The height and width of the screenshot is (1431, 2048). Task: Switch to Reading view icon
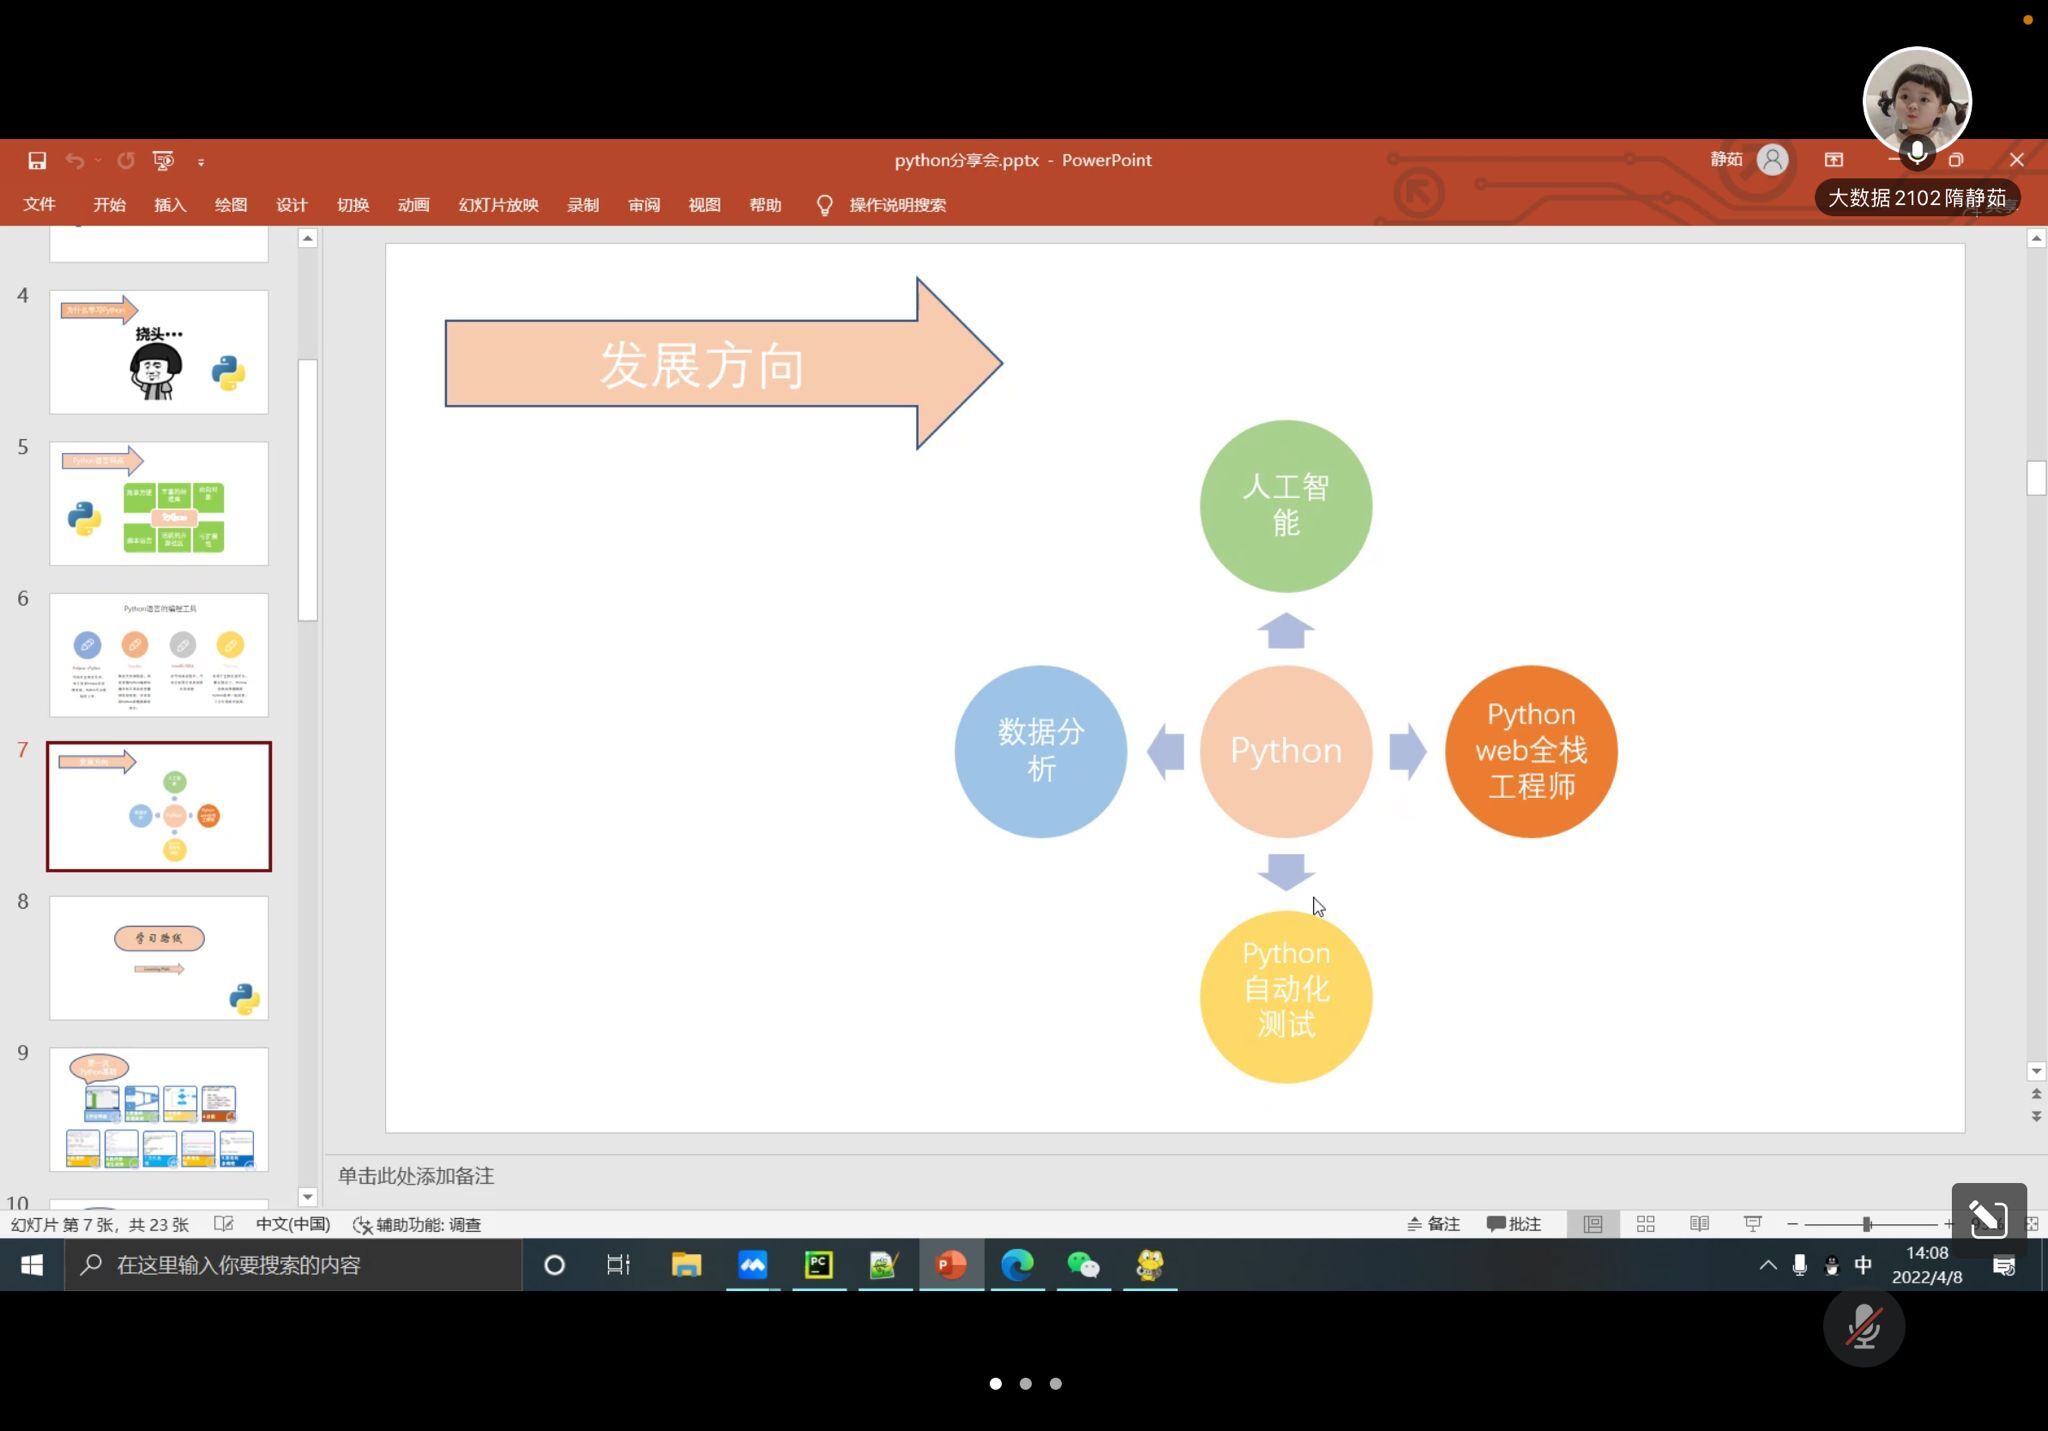(x=1699, y=1224)
